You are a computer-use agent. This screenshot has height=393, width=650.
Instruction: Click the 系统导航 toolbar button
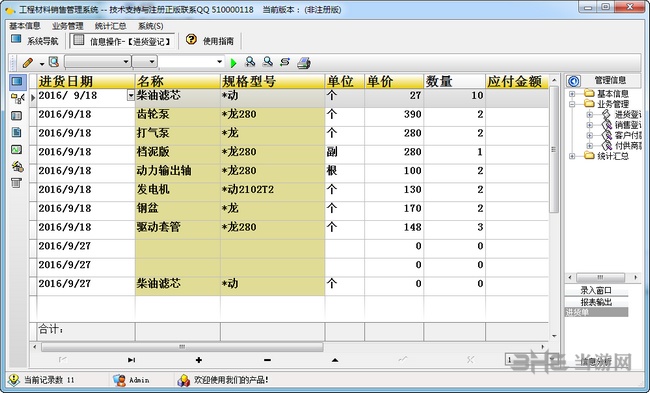pos(35,41)
